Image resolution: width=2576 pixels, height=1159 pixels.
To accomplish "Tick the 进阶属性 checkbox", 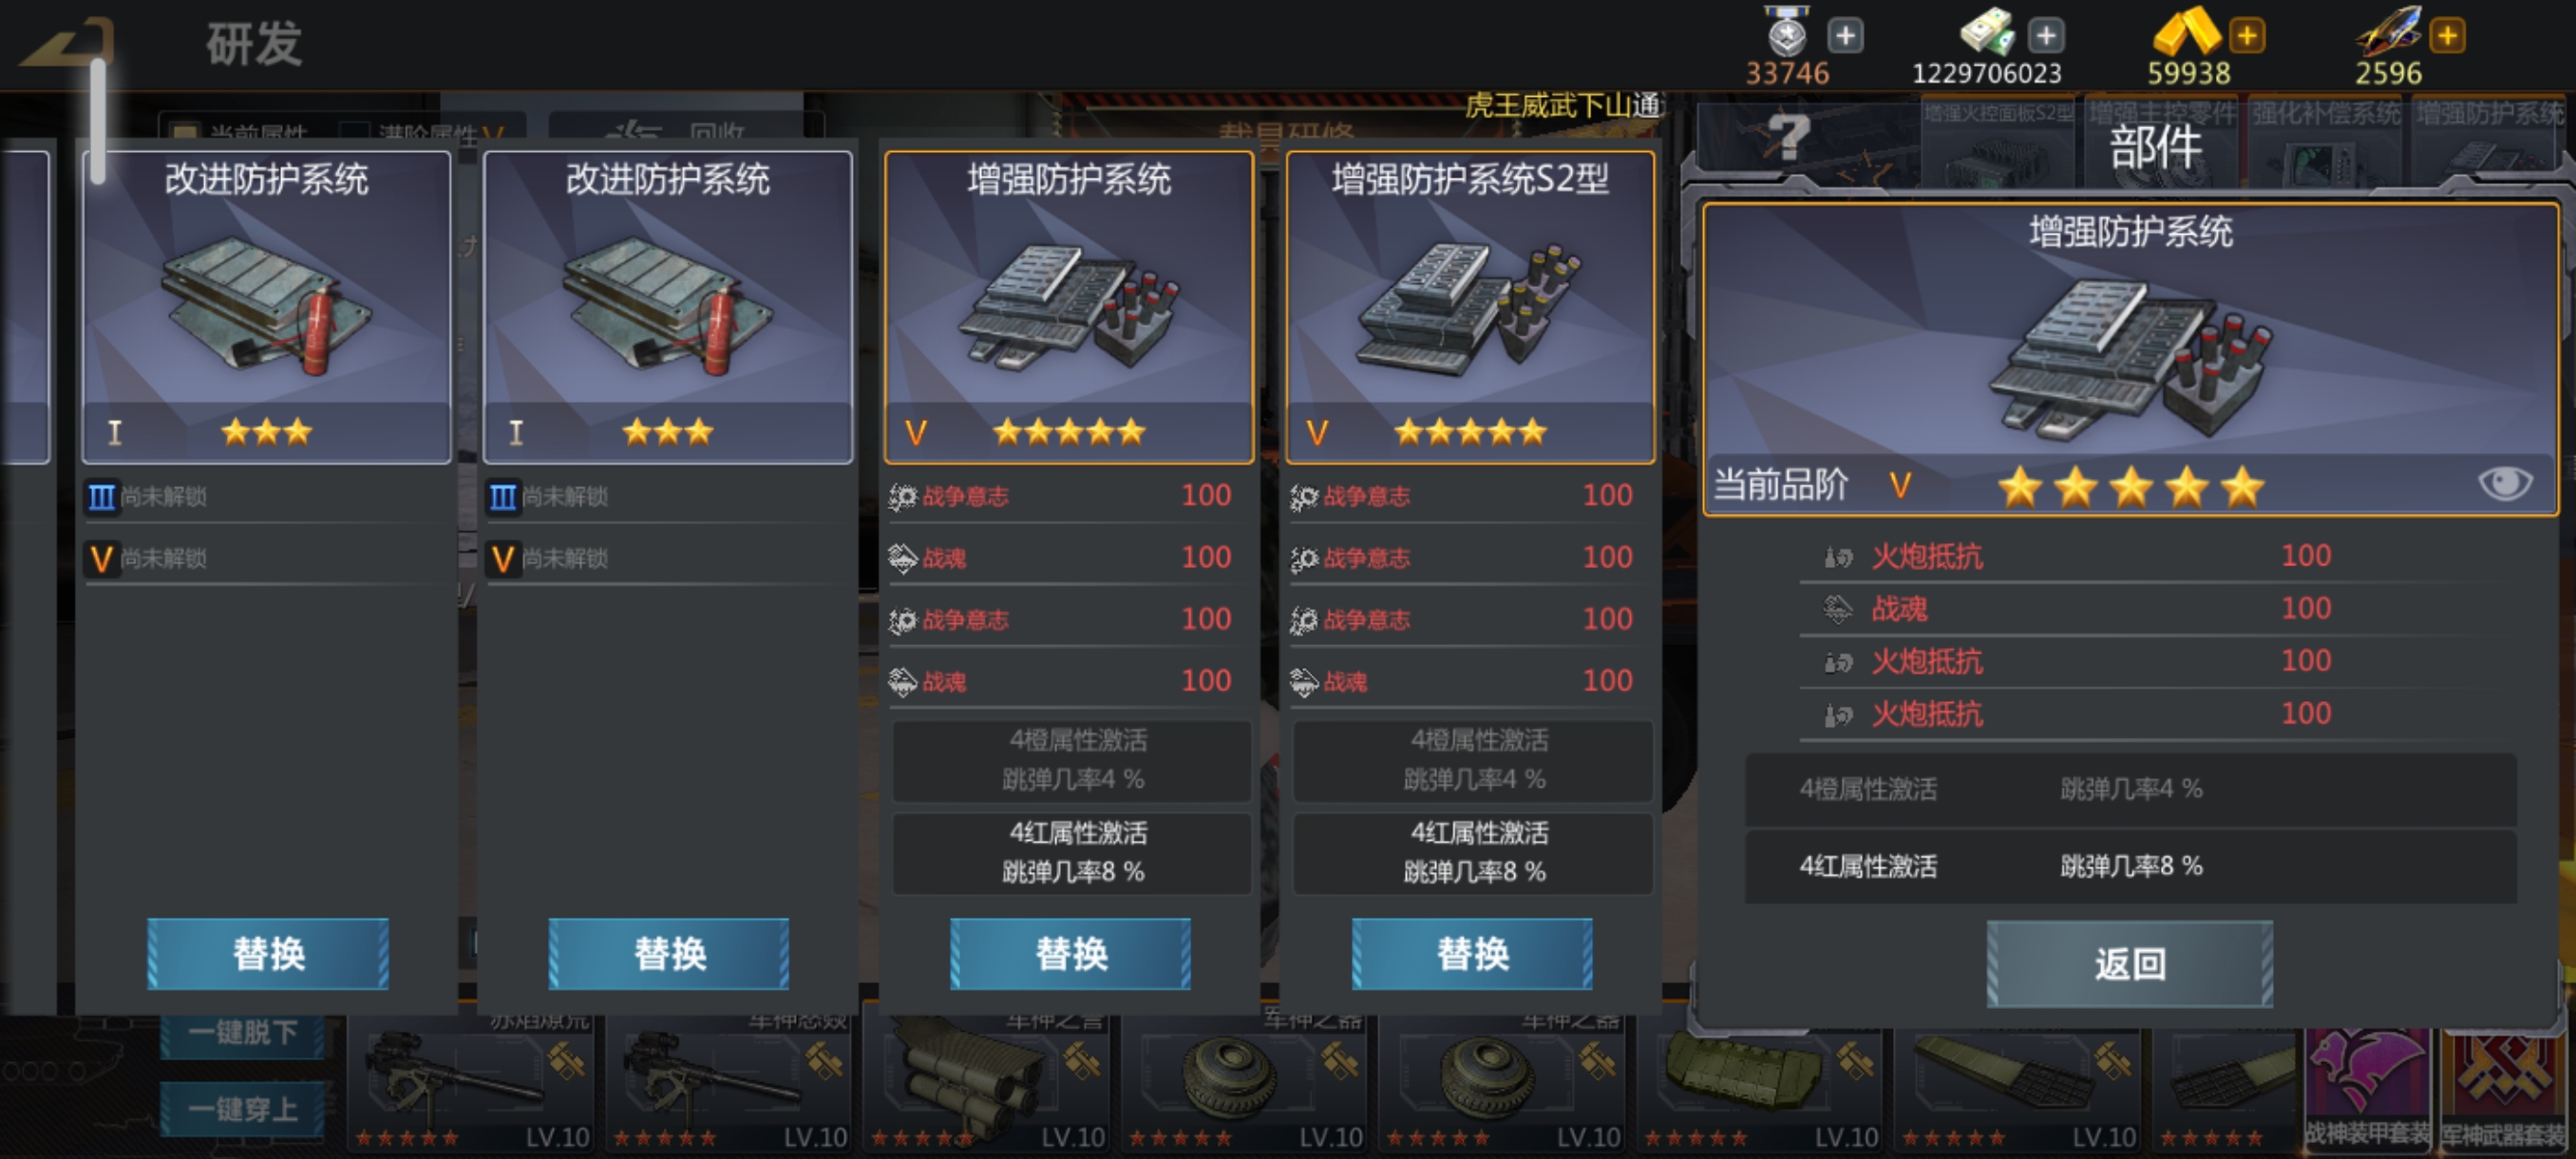I will [x=354, y=132].
